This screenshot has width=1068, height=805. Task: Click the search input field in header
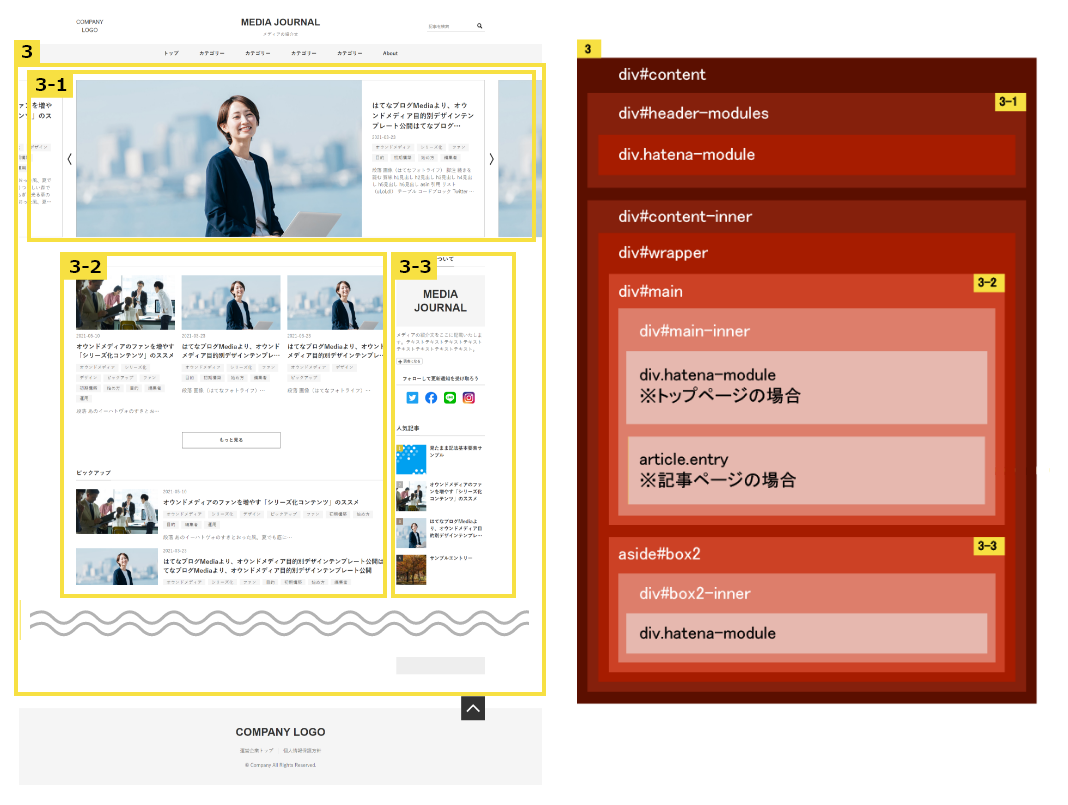click(x=440, y=25)
